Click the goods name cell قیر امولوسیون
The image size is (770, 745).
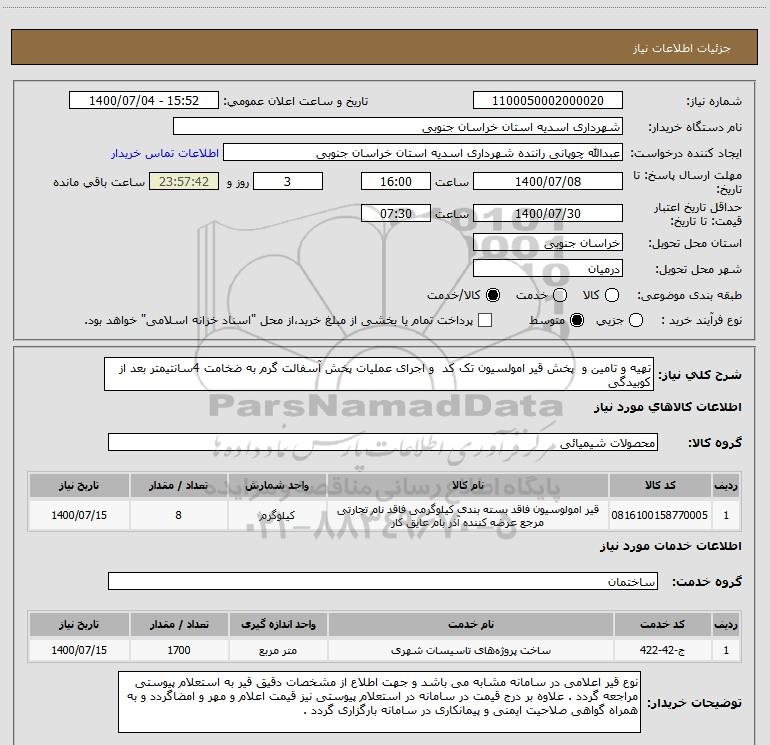(468, 516)
